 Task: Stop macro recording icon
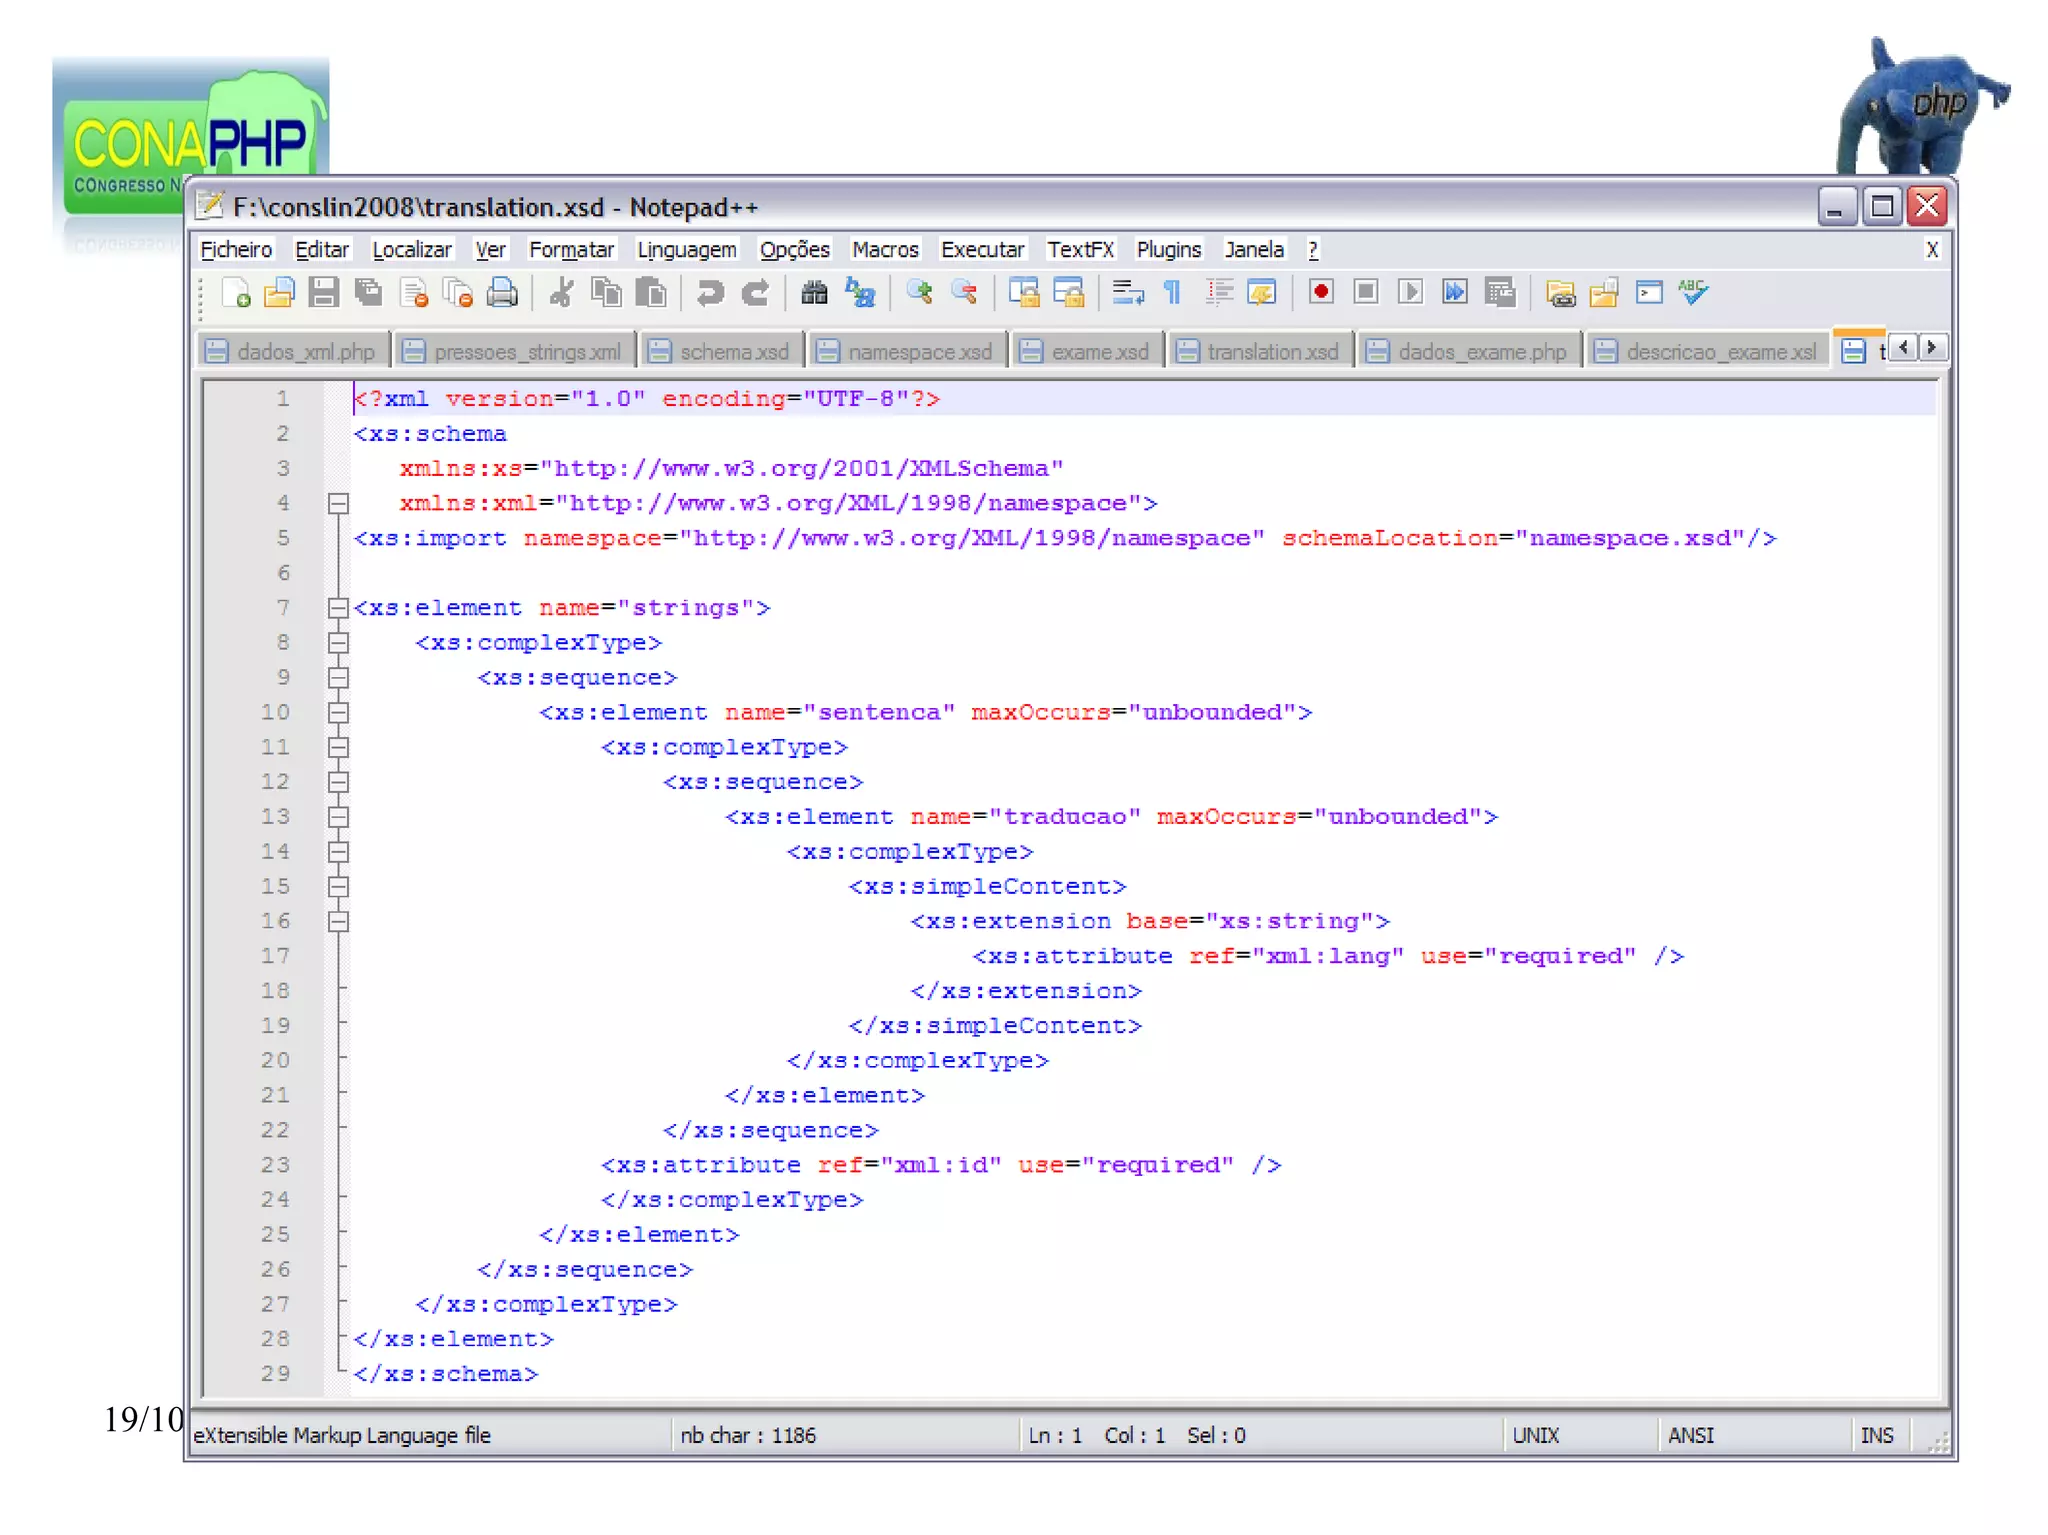(1366, 292)
